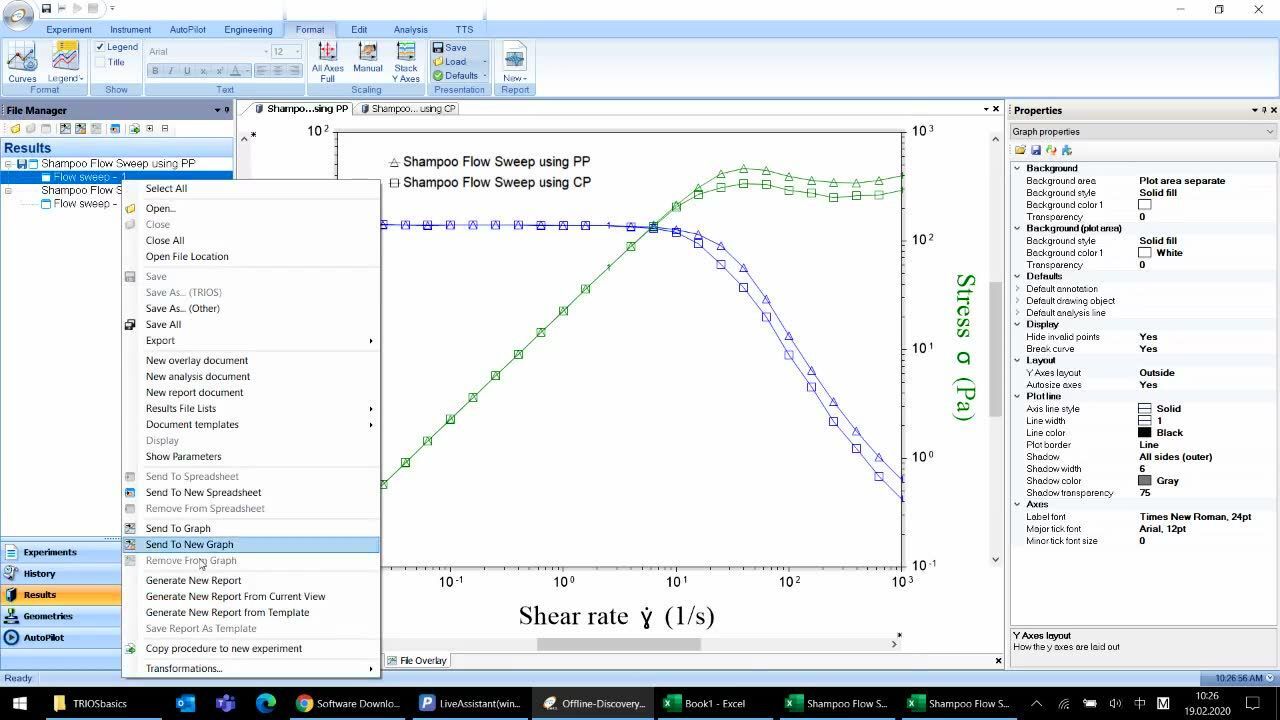Screen dimensions: 1280x720
Task: Click the save icon in Properties toolbar
Action: click(1036, 150)
